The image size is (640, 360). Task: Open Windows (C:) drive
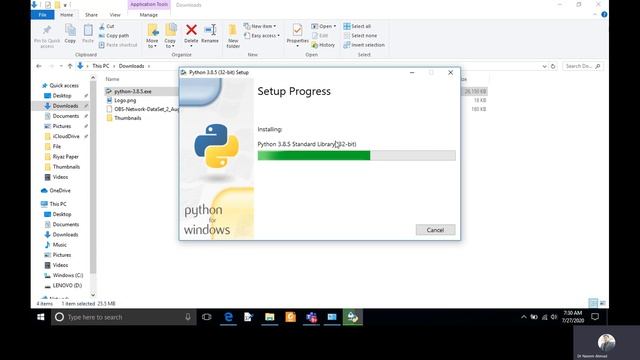(68, 276)
